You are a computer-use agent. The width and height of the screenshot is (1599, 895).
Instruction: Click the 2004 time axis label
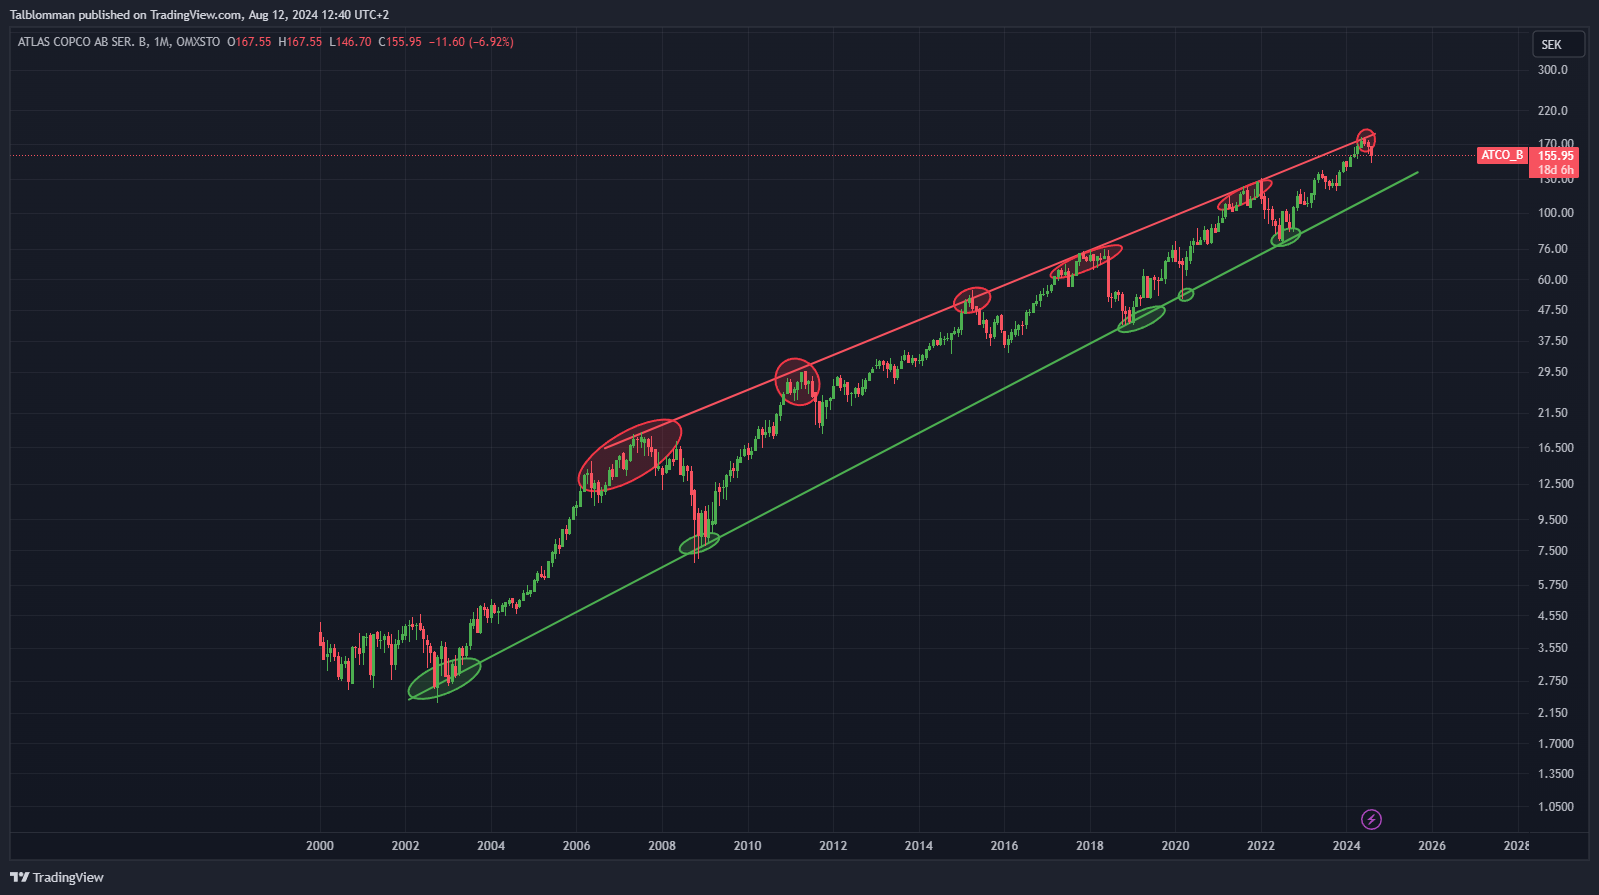pyautogui.click(x=491, y=846)
